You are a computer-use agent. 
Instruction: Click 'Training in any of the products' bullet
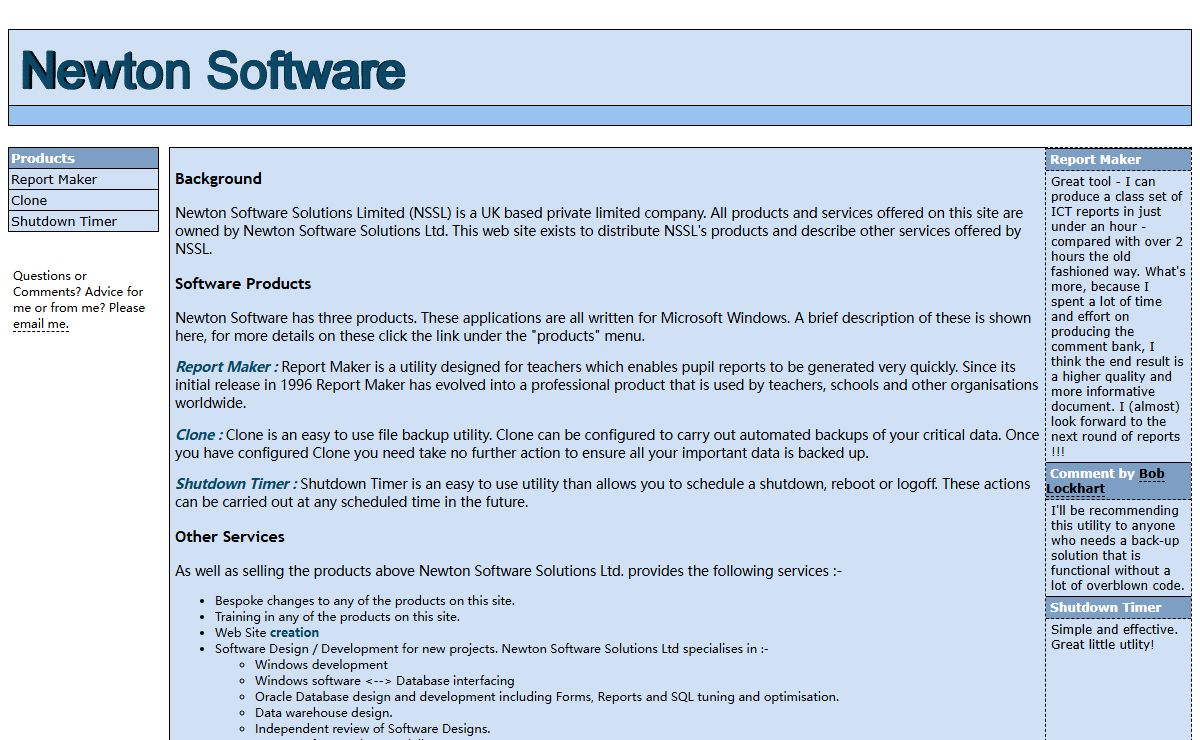[x=337, y=617]
